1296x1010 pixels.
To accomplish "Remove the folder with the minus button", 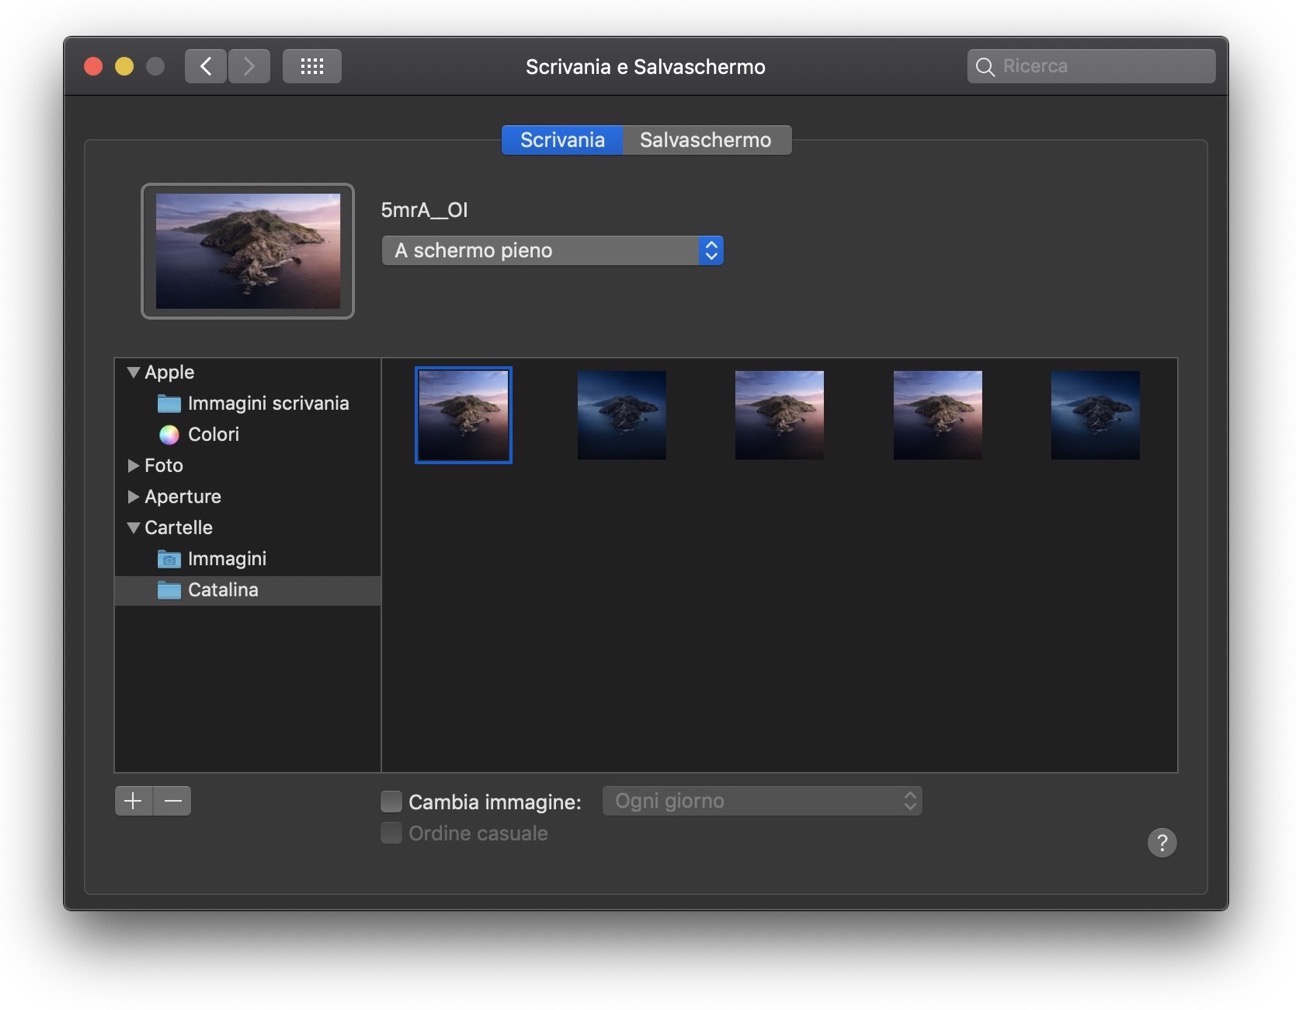I will click(x=173, y=801).
